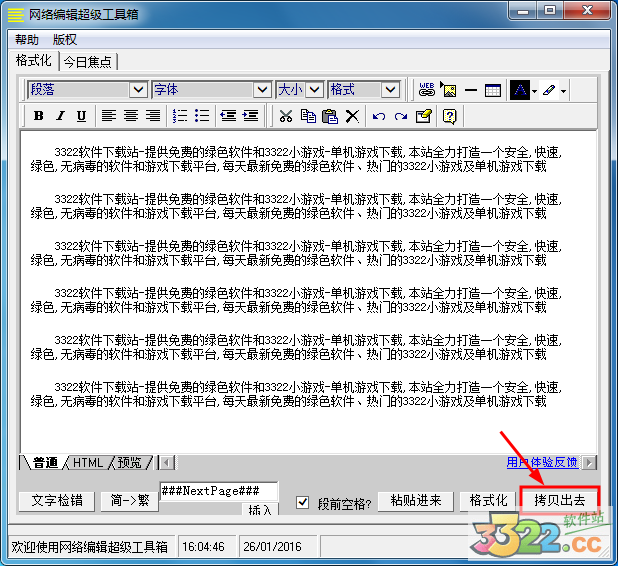The image size is (618, 566).
Task: Undo the last action
Action: tap(379, 116)
